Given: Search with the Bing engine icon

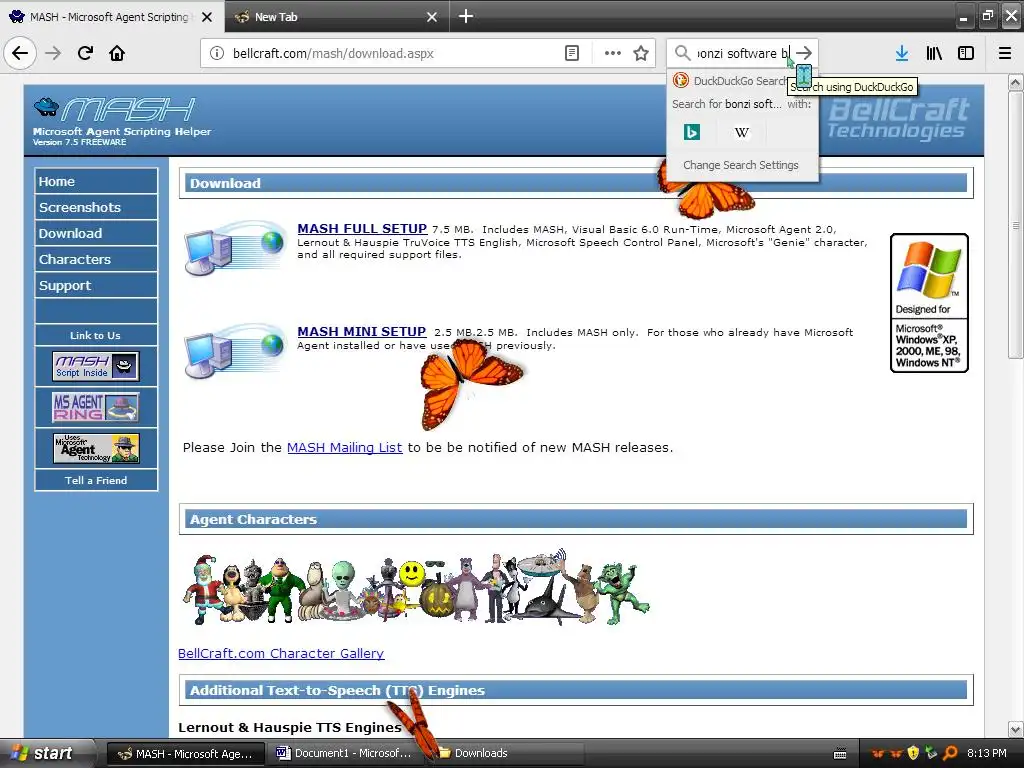Looking at the screenshot, I should tap(692, 133).
